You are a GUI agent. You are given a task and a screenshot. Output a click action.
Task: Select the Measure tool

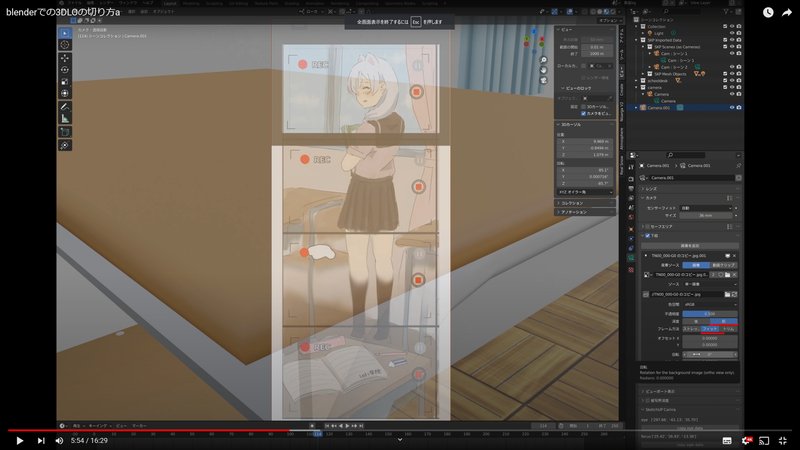pyautogui.click(x=65, y=118)
